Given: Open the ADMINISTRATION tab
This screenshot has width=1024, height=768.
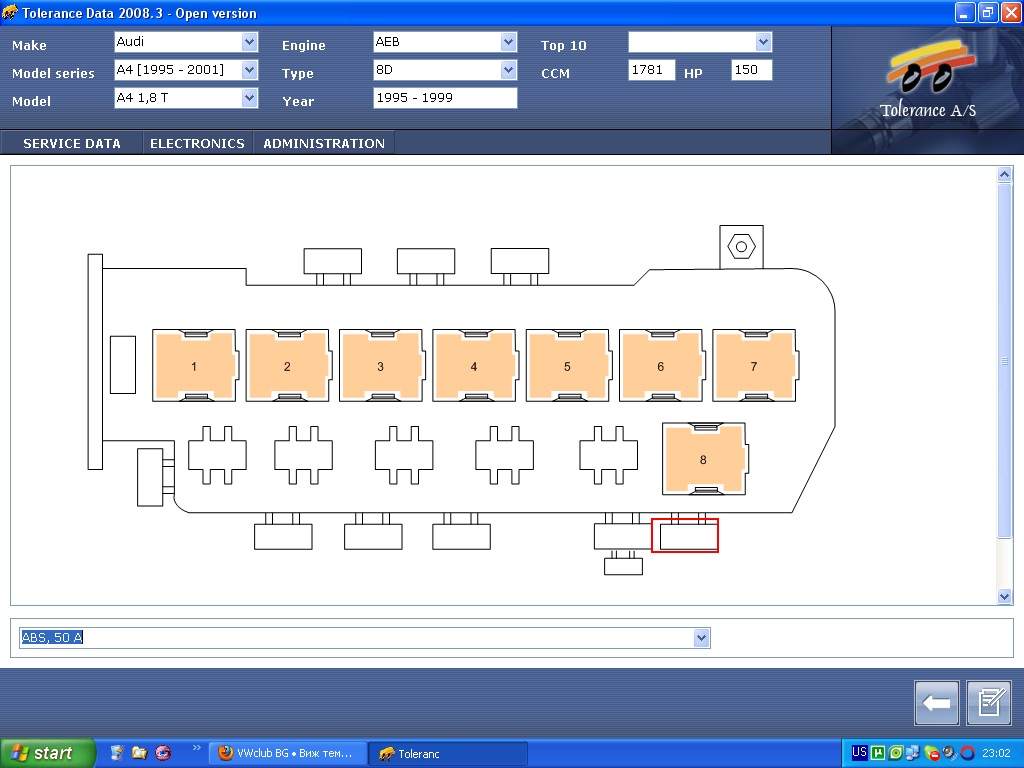Looking at the screenshot, I should [x=324, y=143].
